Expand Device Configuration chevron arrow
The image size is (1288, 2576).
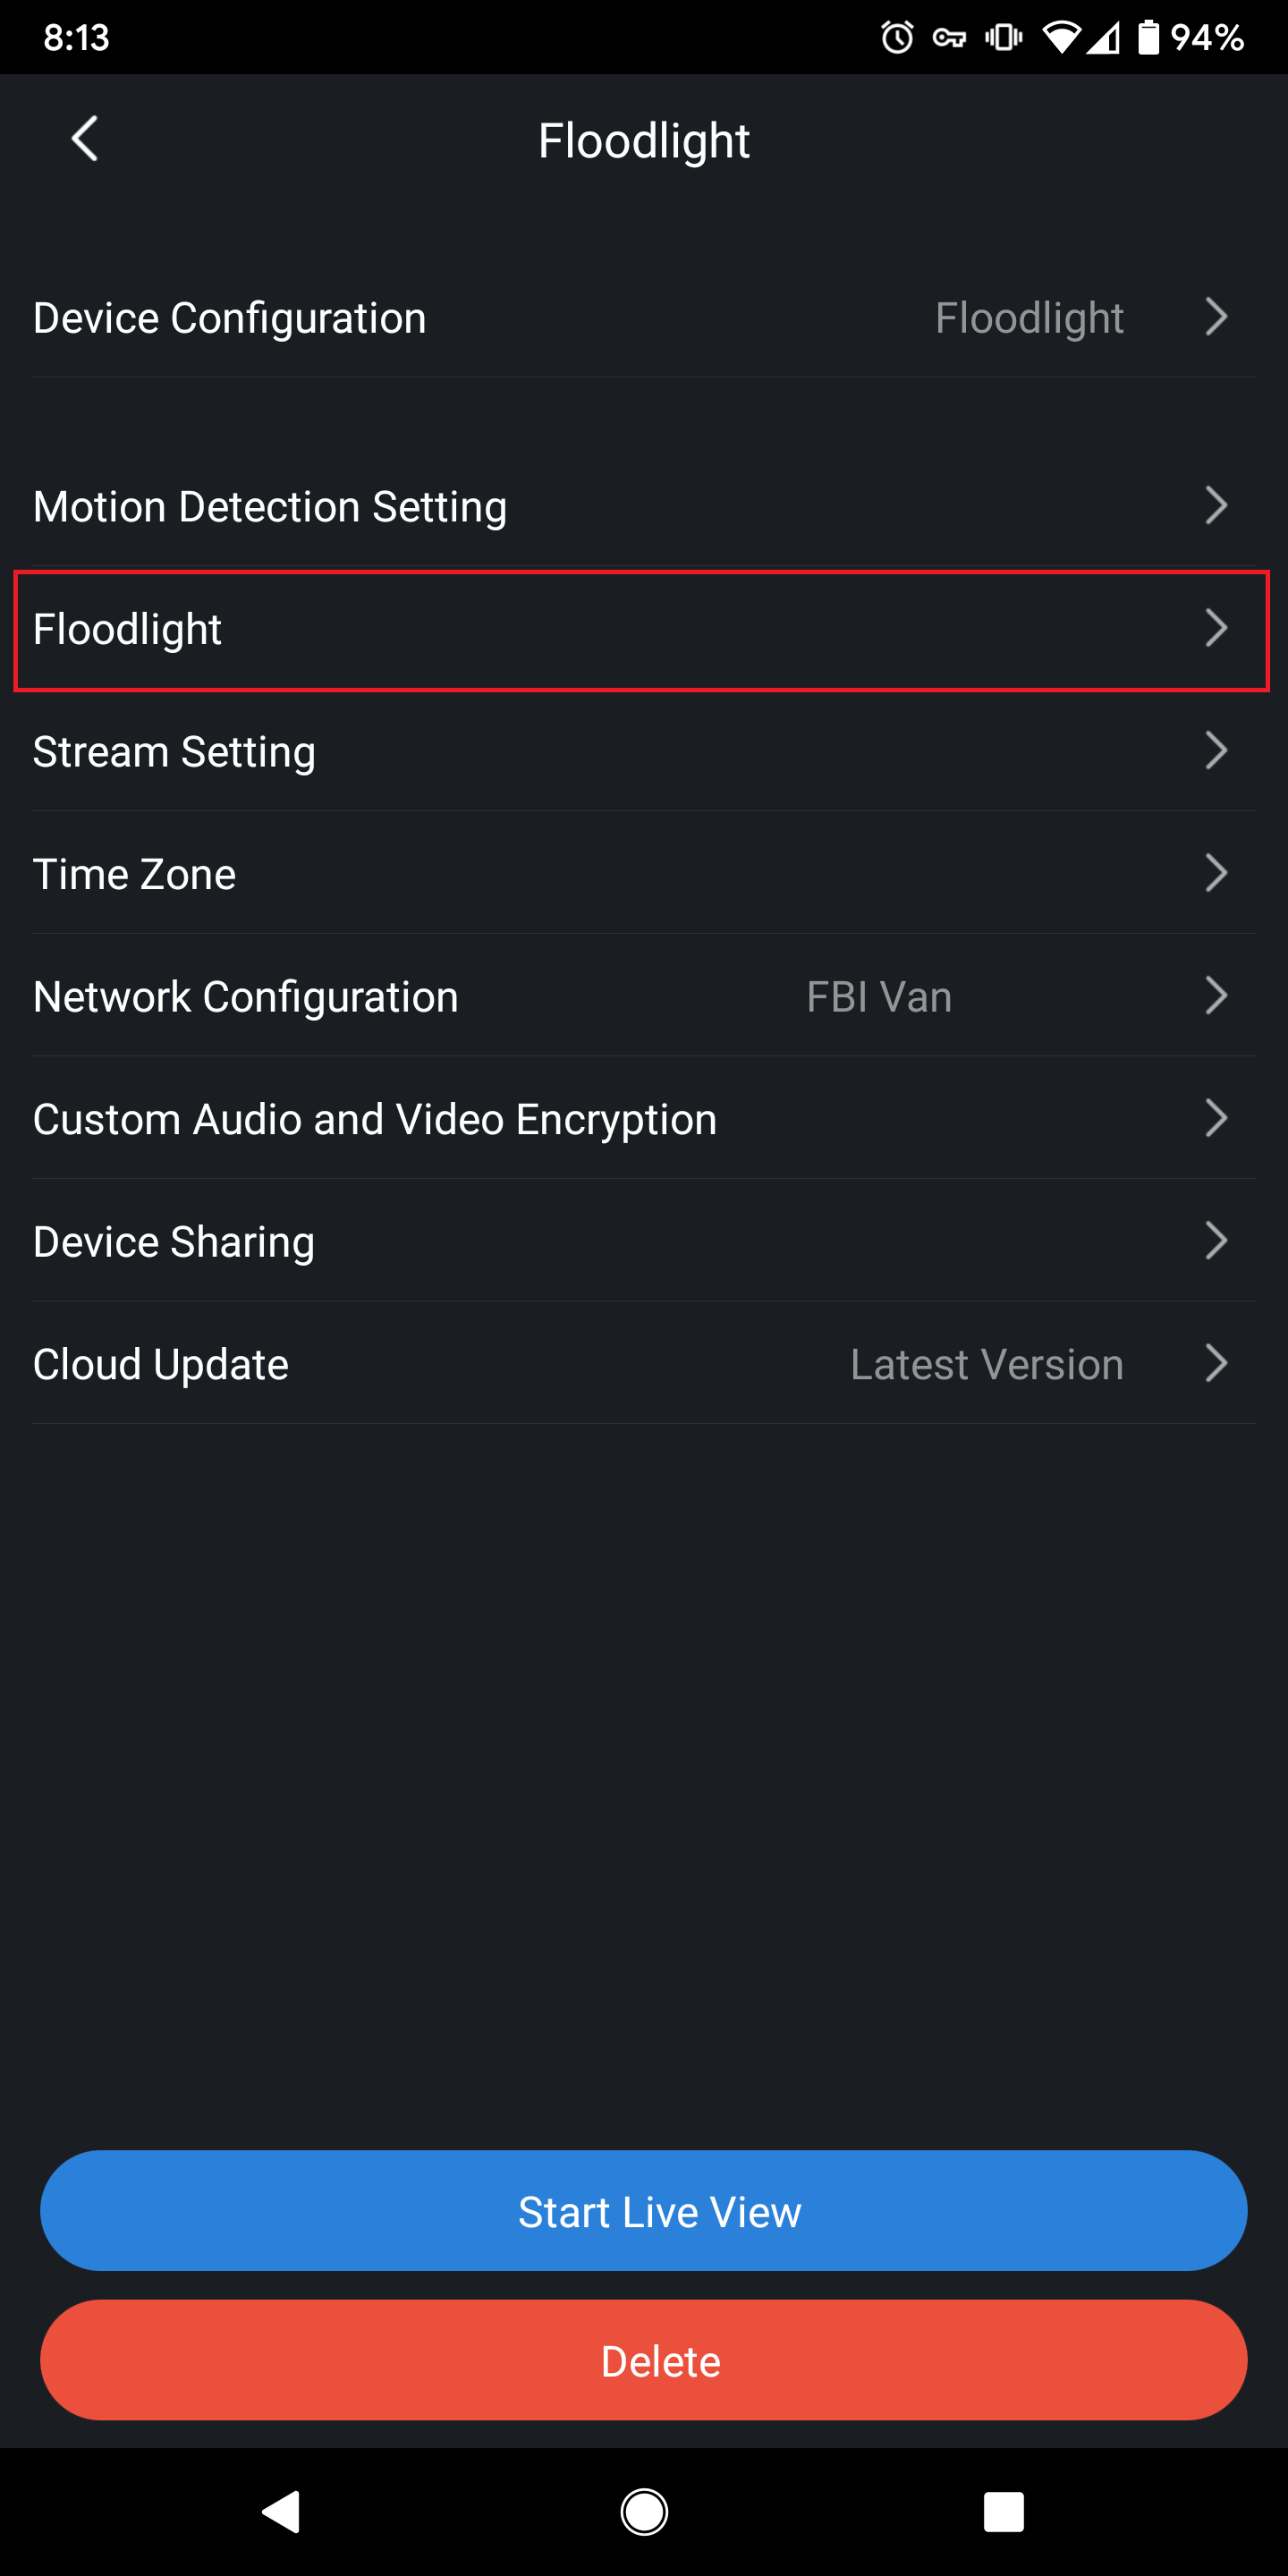tap(1216, 317)
